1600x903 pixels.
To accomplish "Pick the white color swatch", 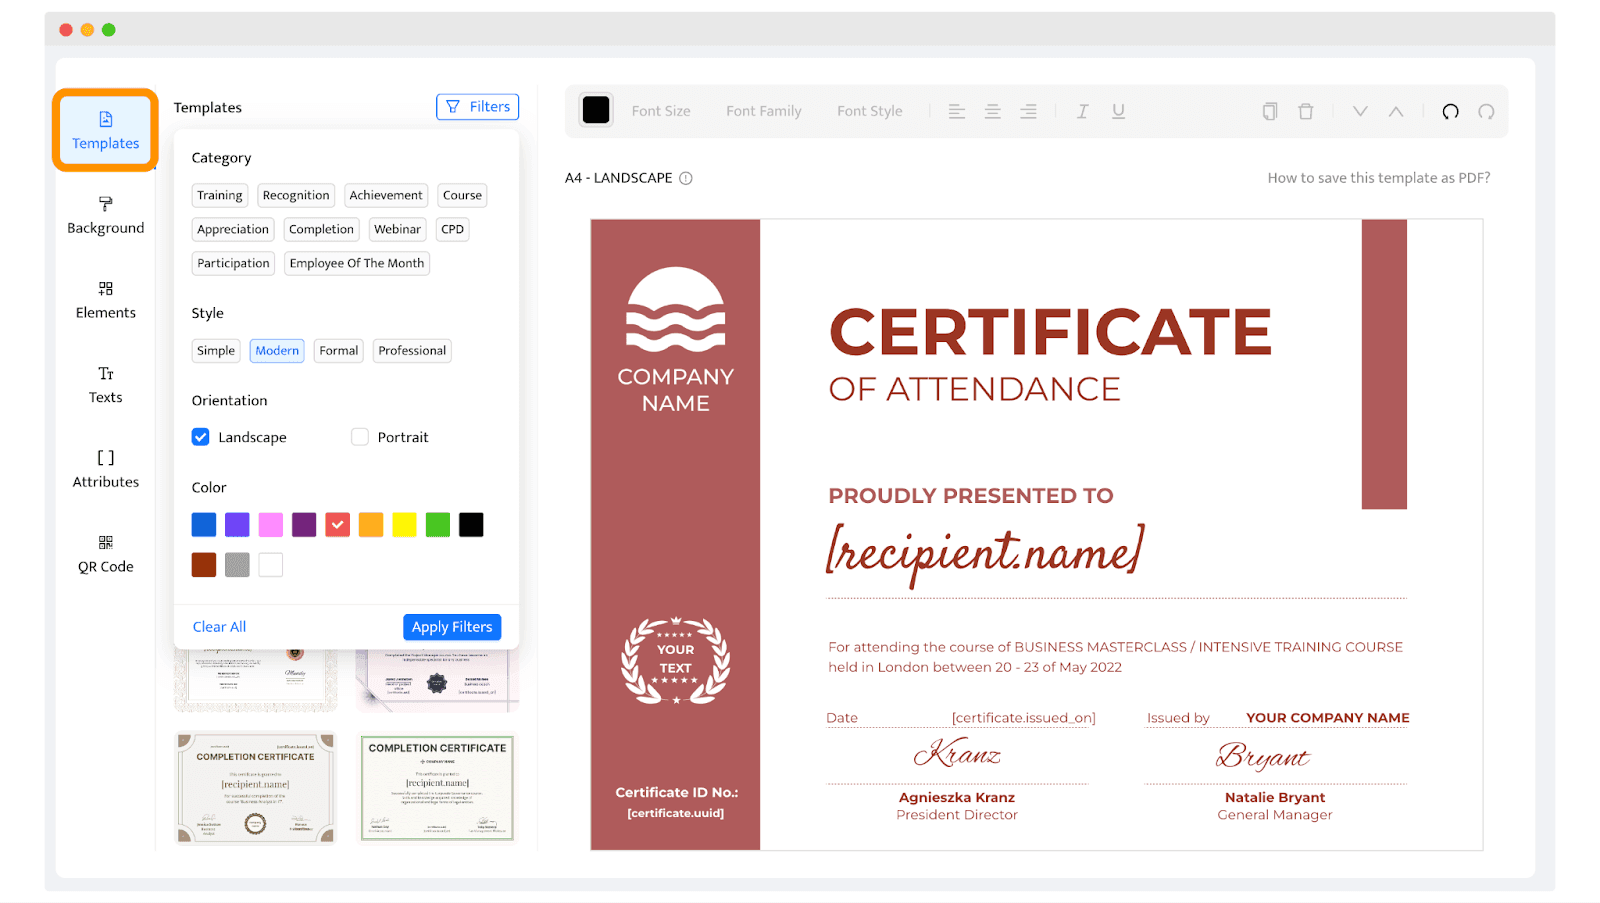I will click(271, 565).
